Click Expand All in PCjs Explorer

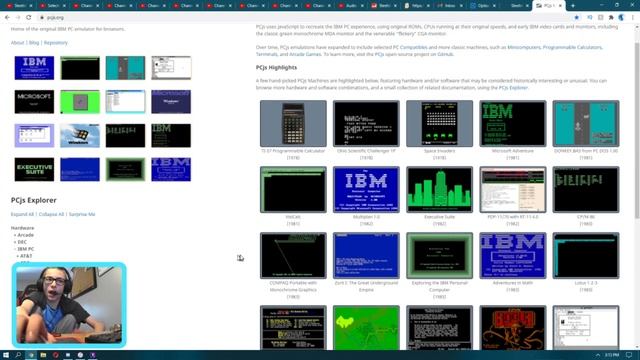(22, 214)
